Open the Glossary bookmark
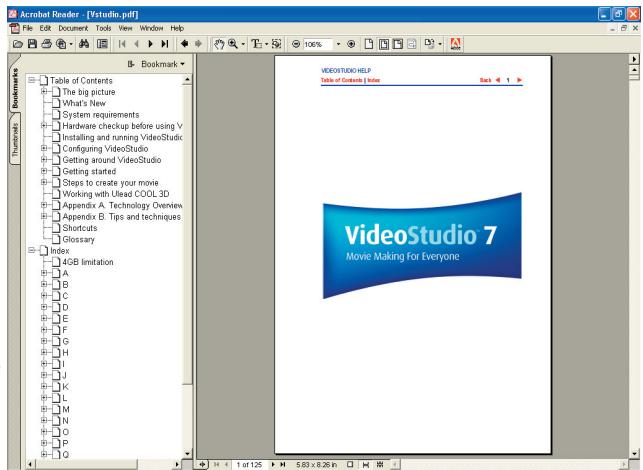 coord(78,239)
